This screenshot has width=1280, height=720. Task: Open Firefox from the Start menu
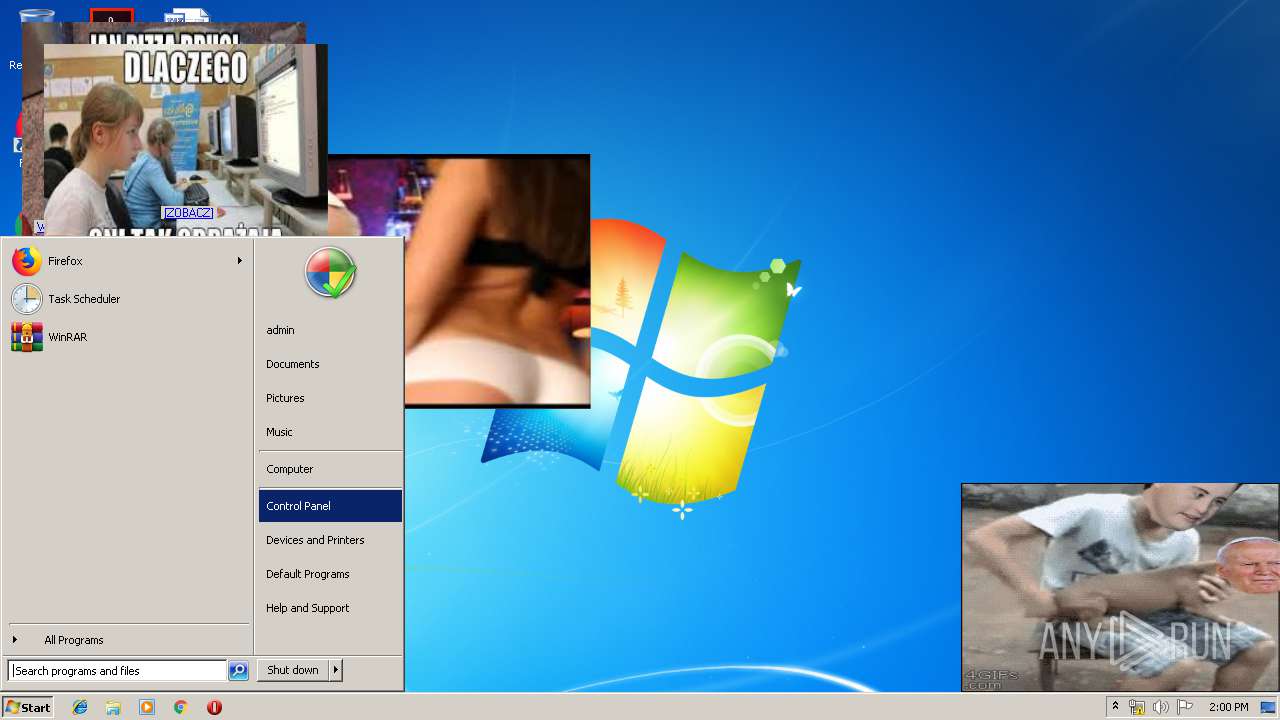click(127, 261)
